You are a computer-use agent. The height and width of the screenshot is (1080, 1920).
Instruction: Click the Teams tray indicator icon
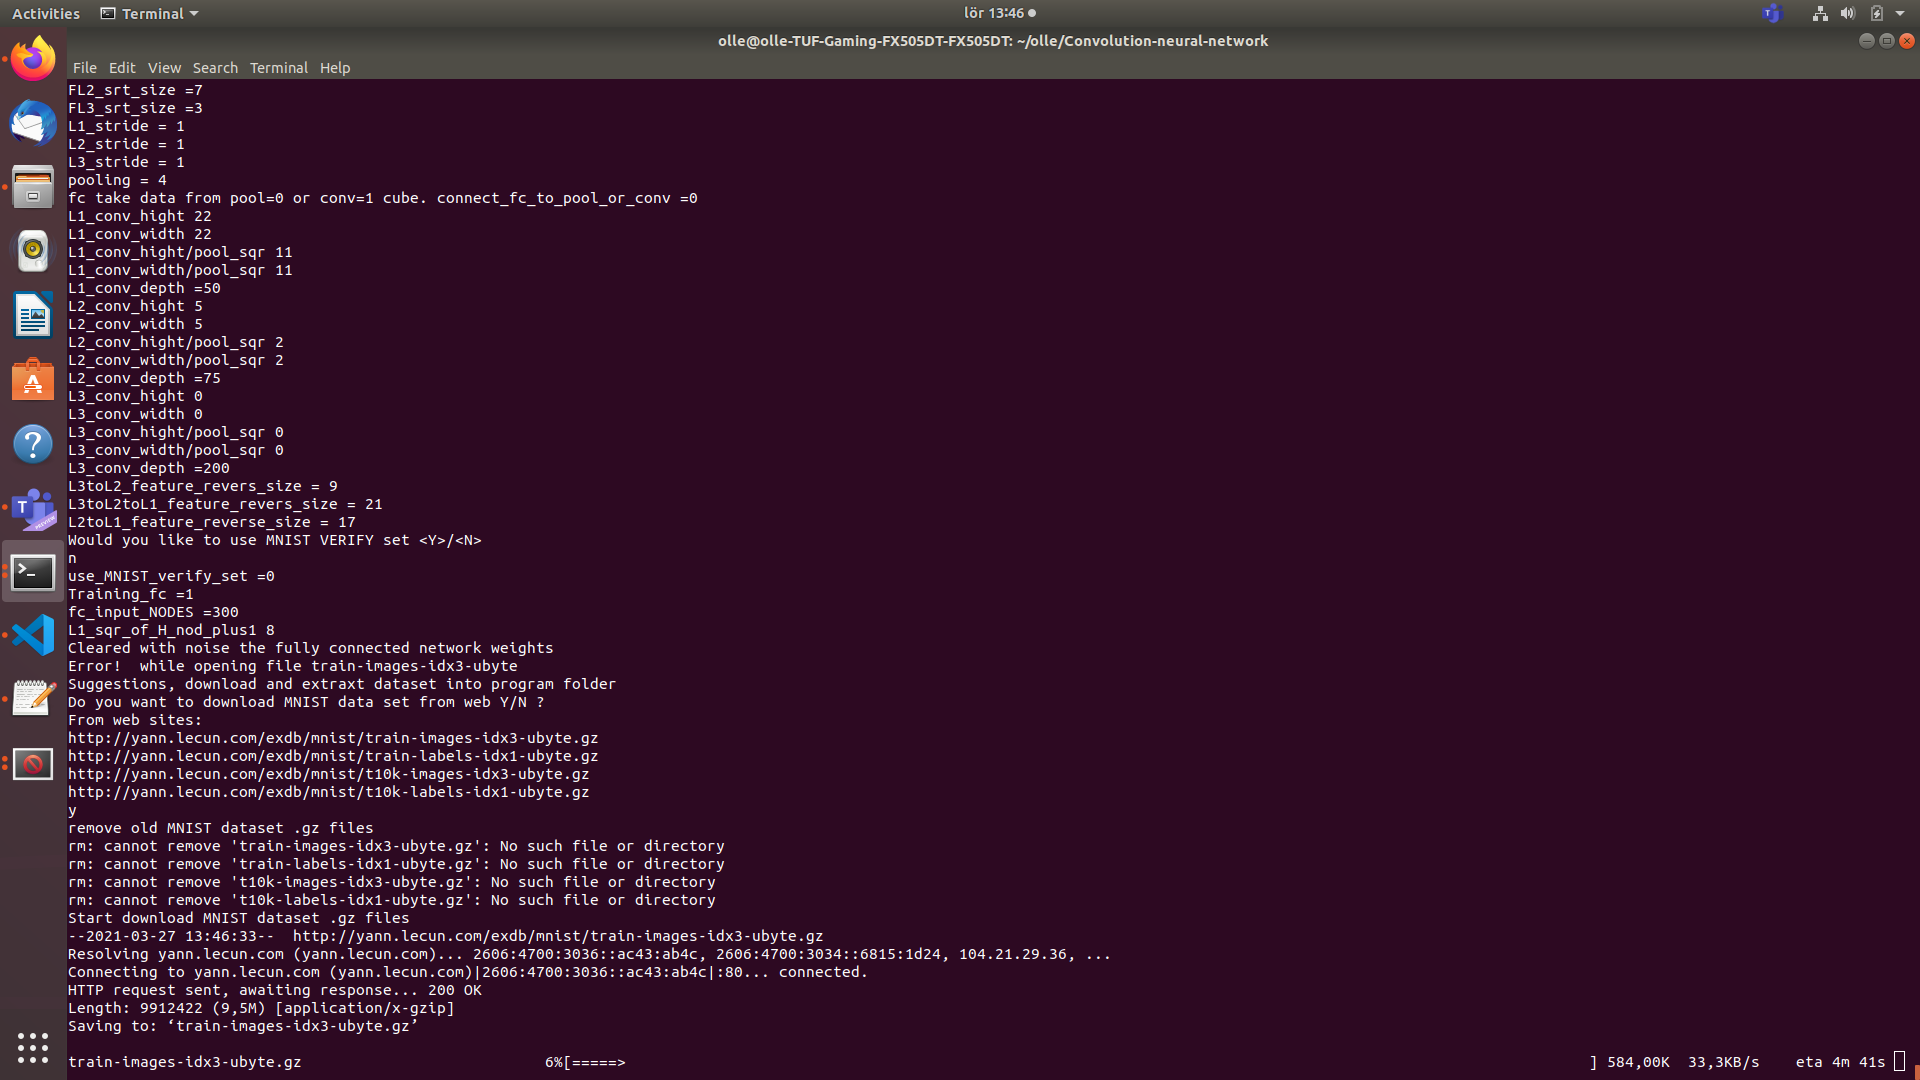[1772, 14]
